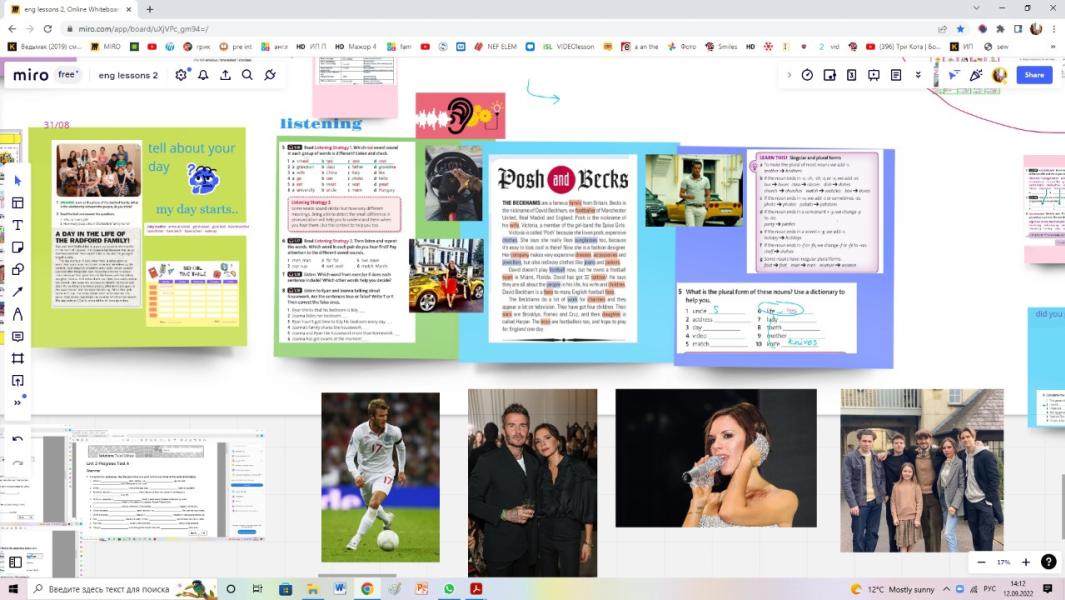Expand more collaboration tools
1065x600 pixels.
[x=918, y=75]
